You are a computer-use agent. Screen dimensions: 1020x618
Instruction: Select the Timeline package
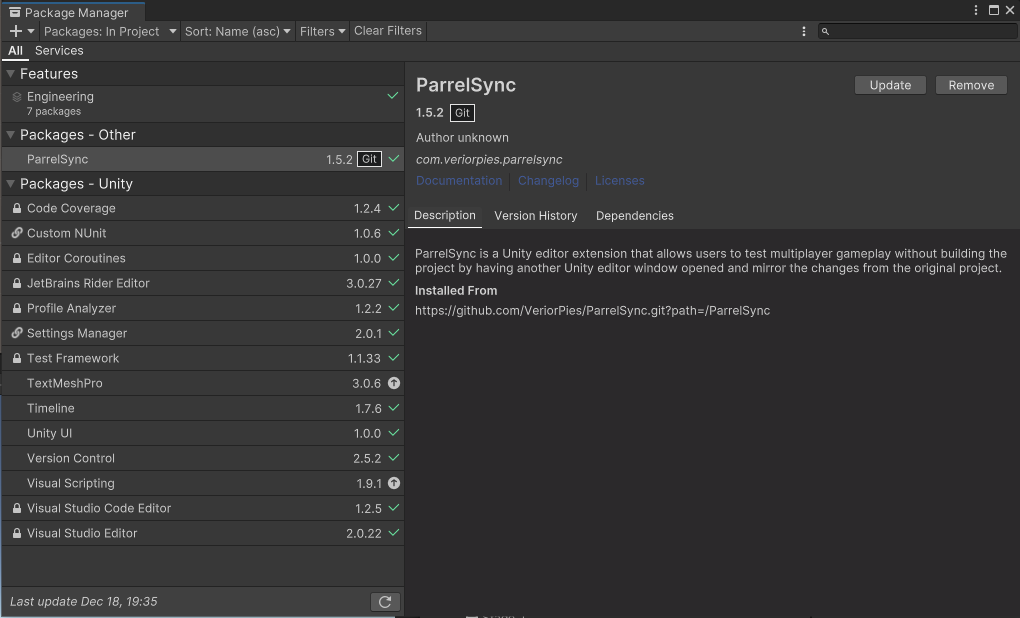(203, 408)
